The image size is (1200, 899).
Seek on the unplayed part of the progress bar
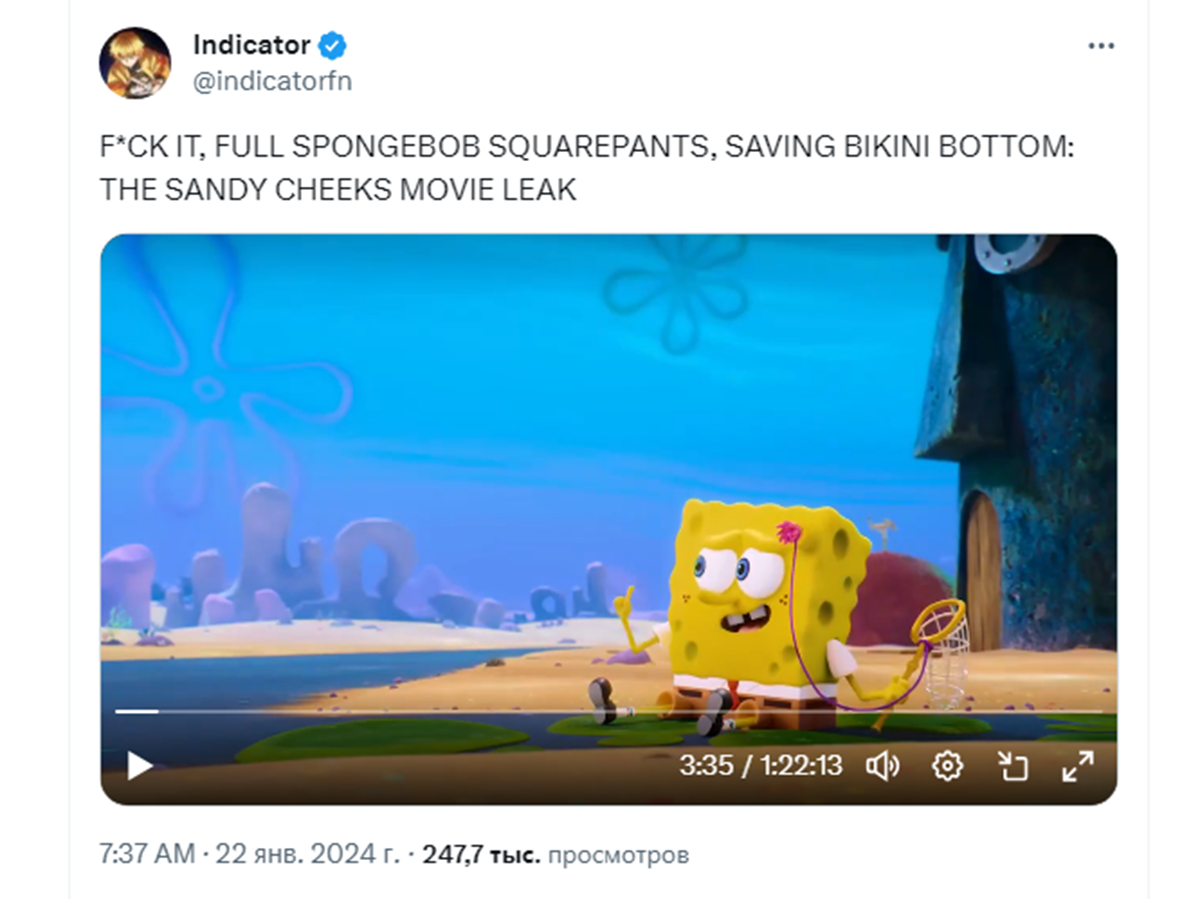[630, 711]
